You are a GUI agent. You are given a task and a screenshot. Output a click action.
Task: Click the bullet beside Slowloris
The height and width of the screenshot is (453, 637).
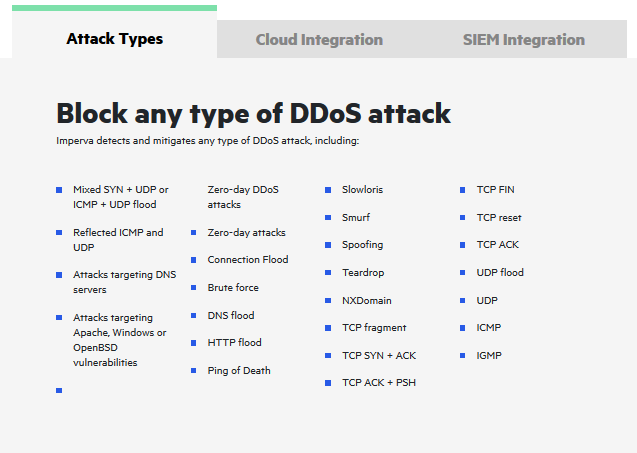327,190
